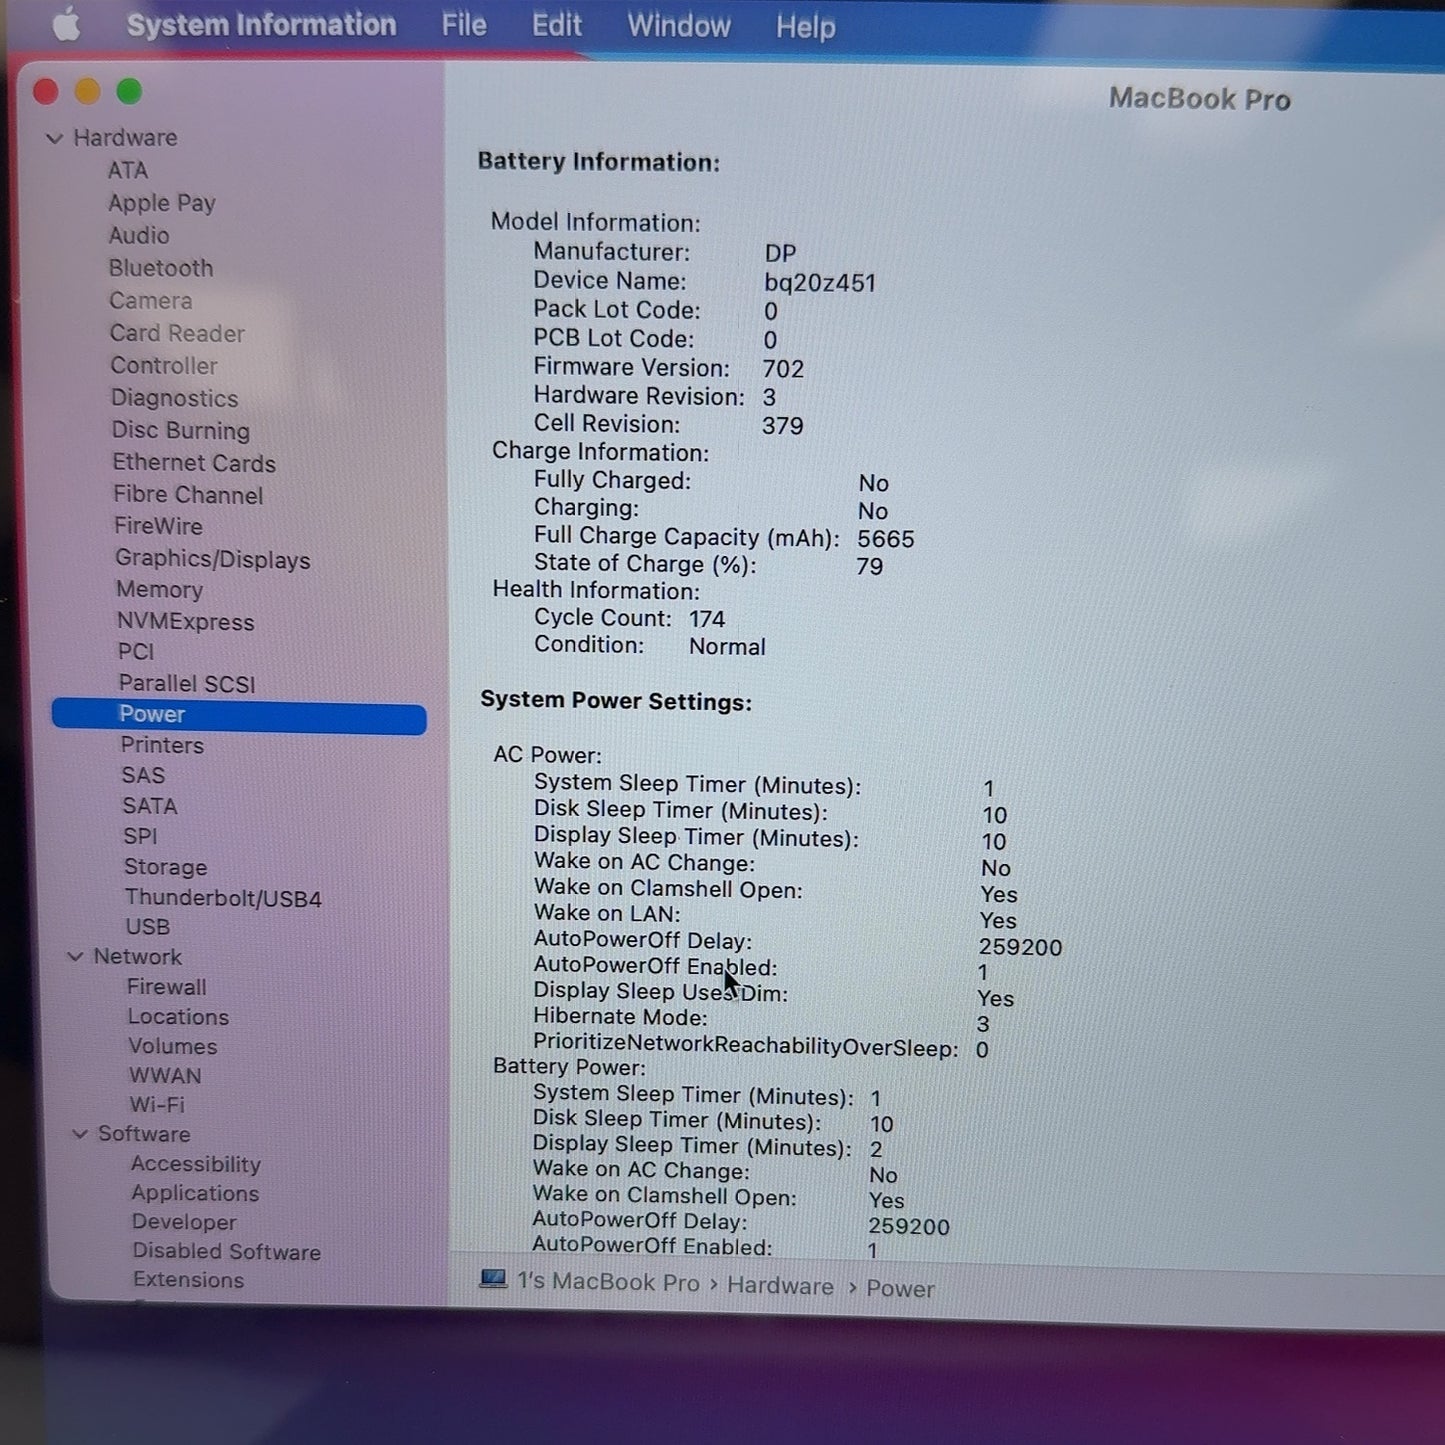Select Parallel SCSI in the sidebar
Image resolution: width=1445 pixels, height=1445 pixels.
[187, 684]
